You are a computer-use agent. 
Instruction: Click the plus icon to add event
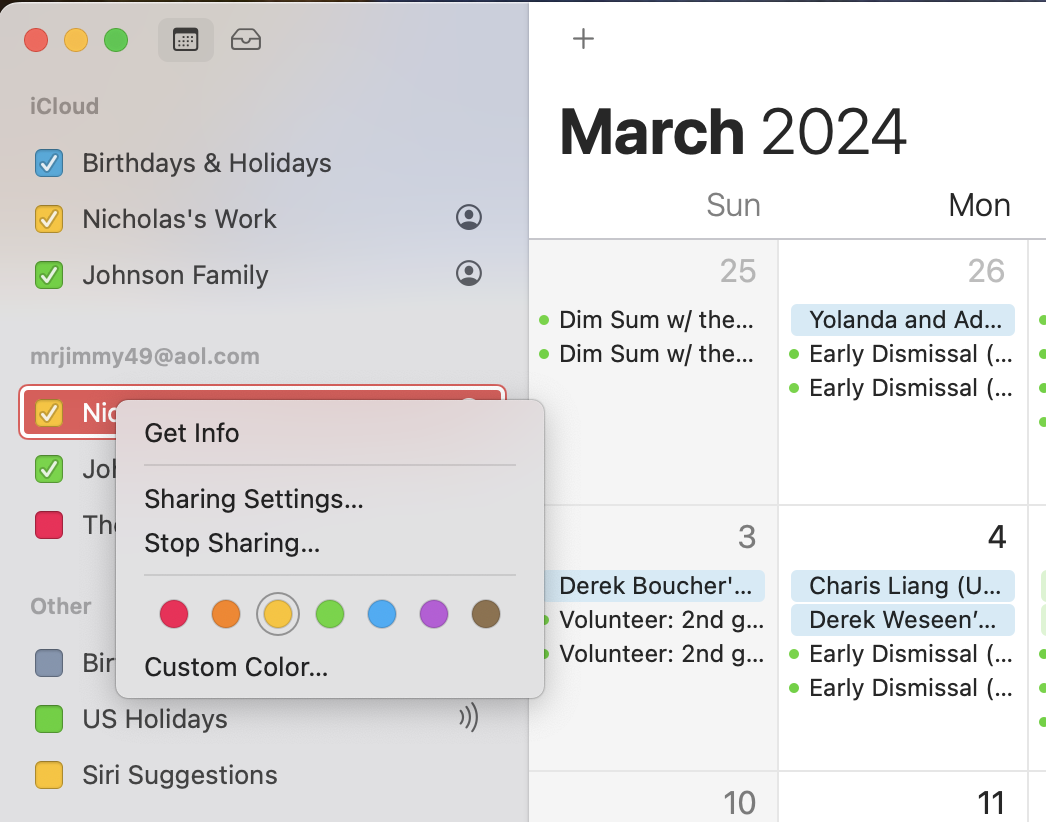583,39
